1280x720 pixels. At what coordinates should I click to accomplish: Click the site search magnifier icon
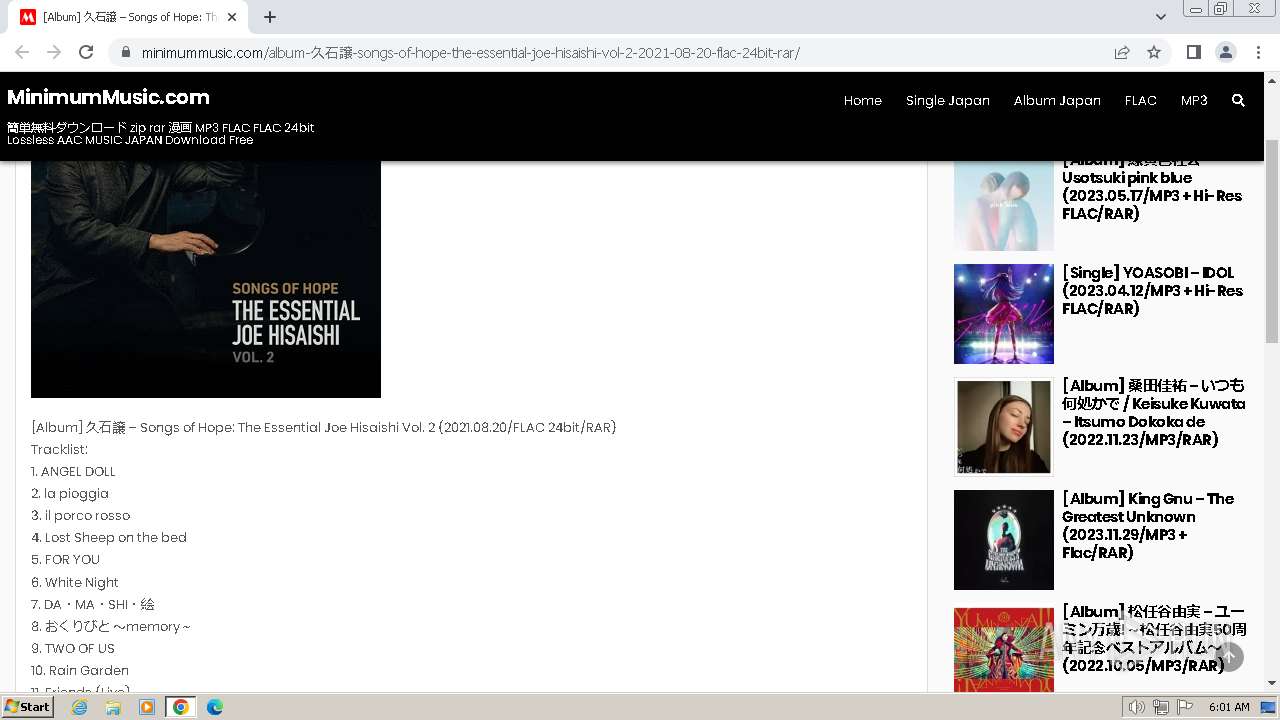[1238, 100]
